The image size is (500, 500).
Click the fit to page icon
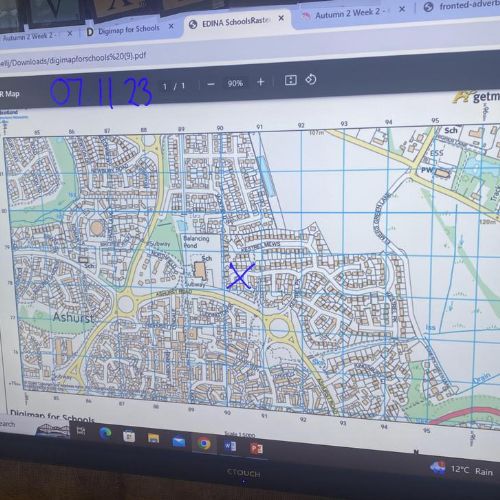point(291,80)
